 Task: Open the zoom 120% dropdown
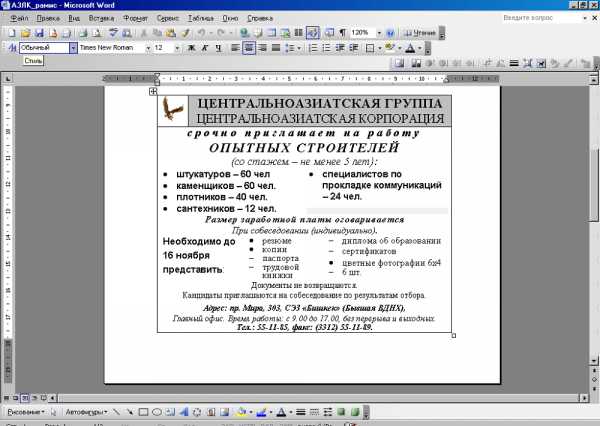coord(379,33)
